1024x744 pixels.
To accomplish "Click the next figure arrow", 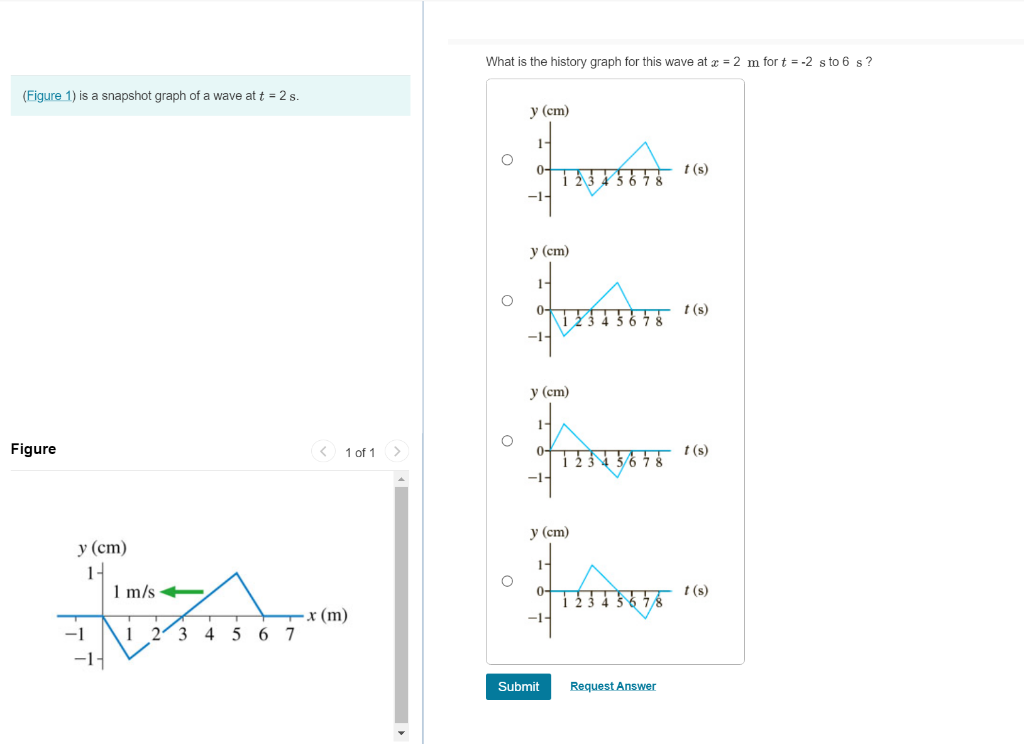I will (396, 451).
